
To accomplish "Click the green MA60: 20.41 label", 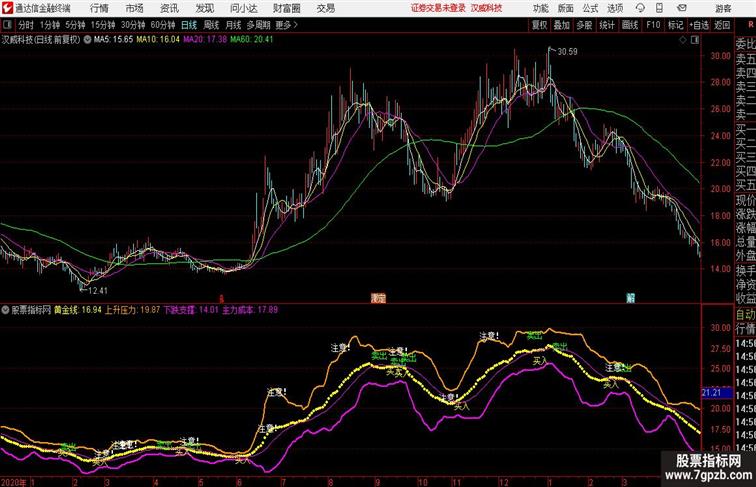I will pos(252,40).
